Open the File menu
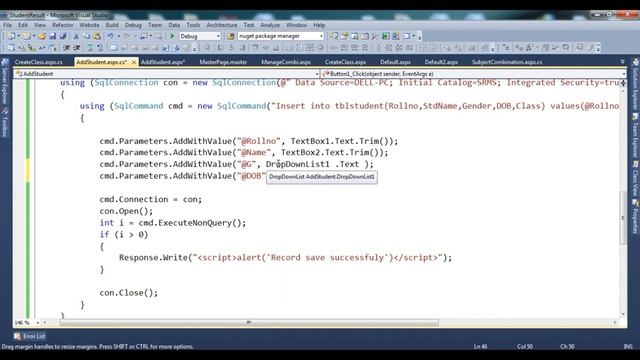Screen dimensions: 640x360 pos(7,25)
